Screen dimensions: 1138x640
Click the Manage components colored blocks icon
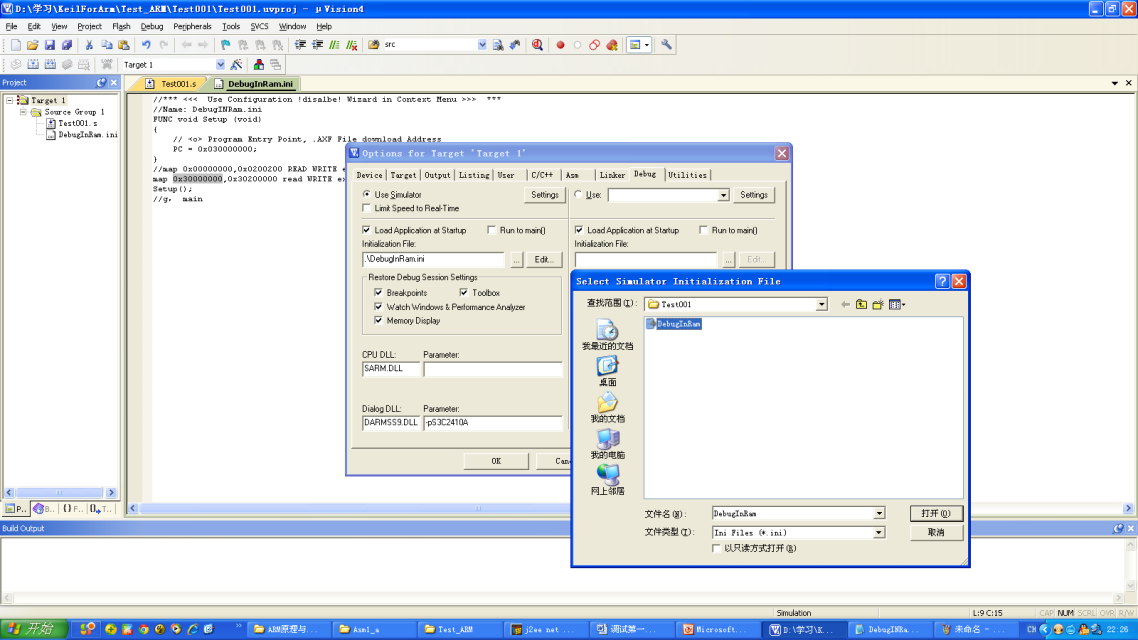(x=258, y=65)
